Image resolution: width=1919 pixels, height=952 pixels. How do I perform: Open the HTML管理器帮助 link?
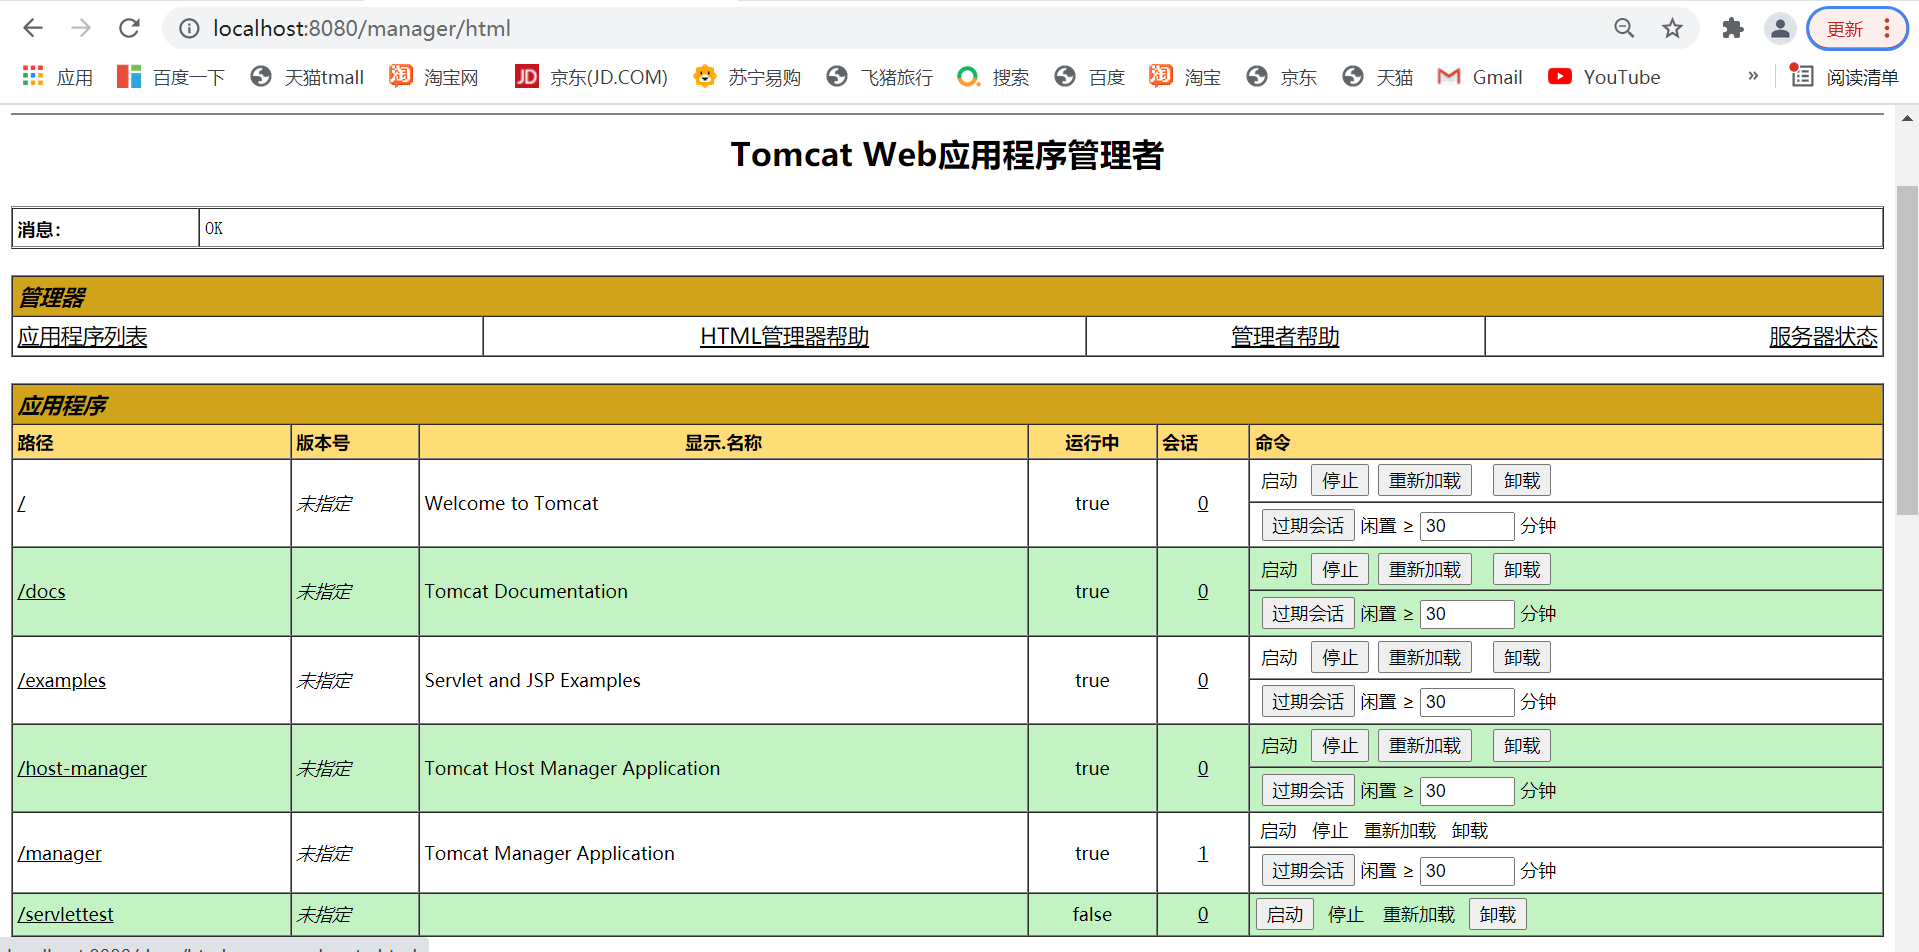(x=784, y=337)
